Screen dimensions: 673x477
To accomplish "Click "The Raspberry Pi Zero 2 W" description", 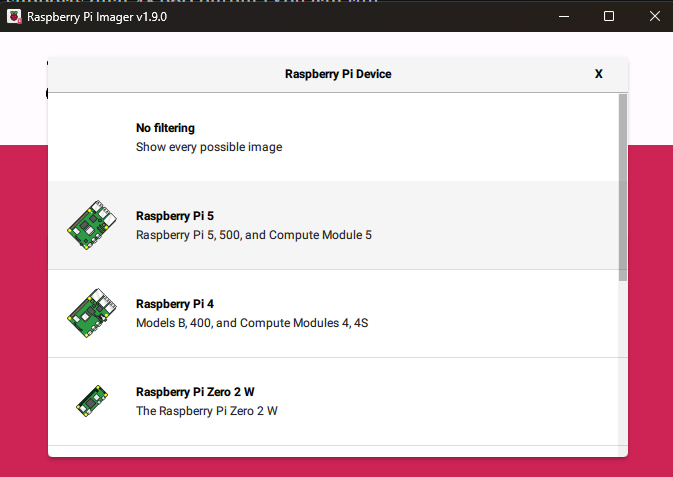I will (207, 411).
